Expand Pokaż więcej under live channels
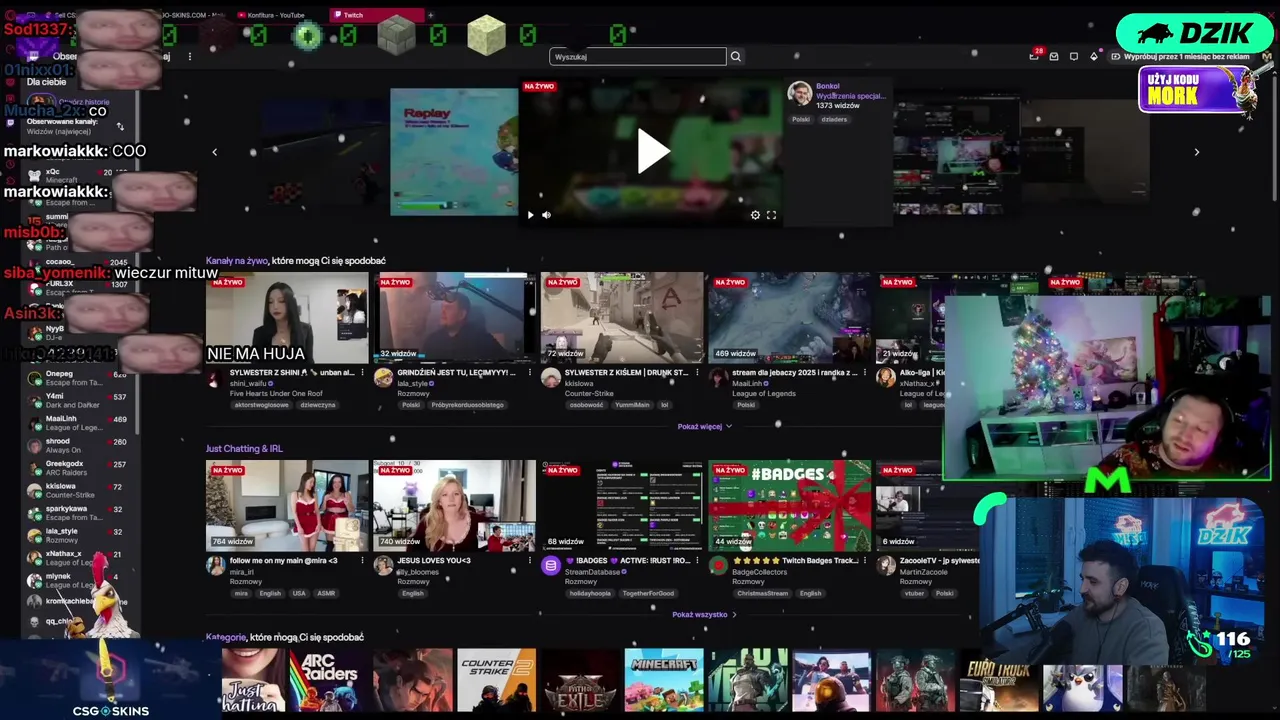This screenshot has height=720, width=1280. 704,426
